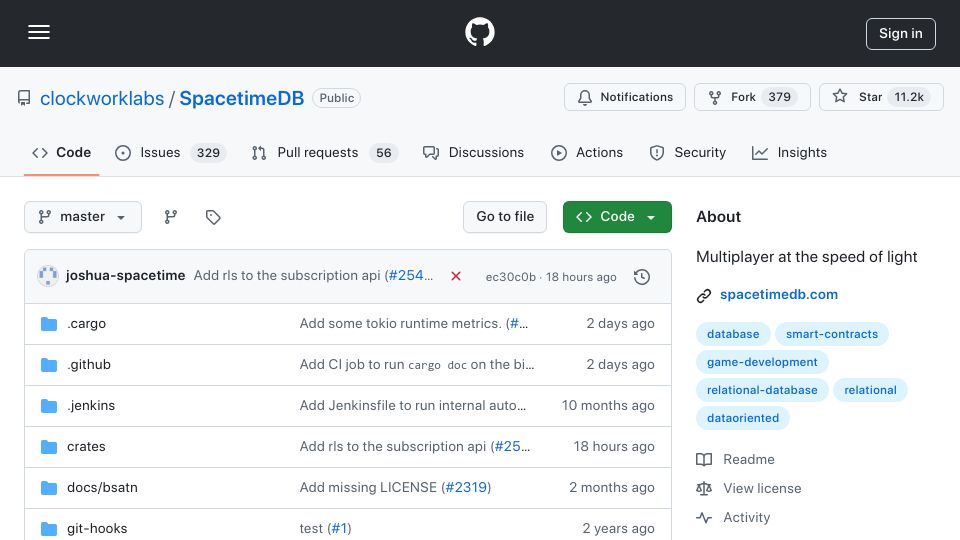
Task: Open the Pull requests tab
Action: (x=324, y=152)
